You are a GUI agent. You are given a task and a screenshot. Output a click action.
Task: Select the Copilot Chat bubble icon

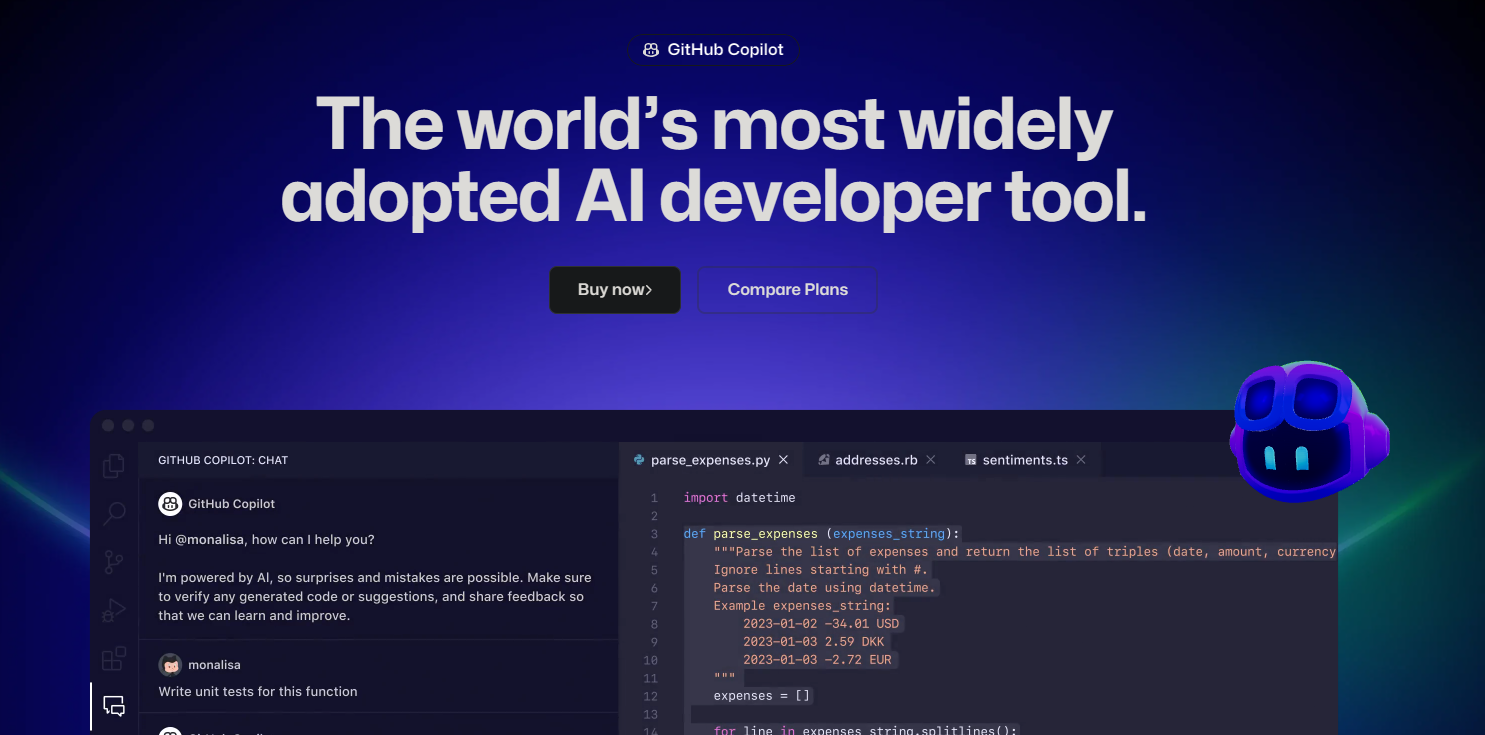[114, 706]
